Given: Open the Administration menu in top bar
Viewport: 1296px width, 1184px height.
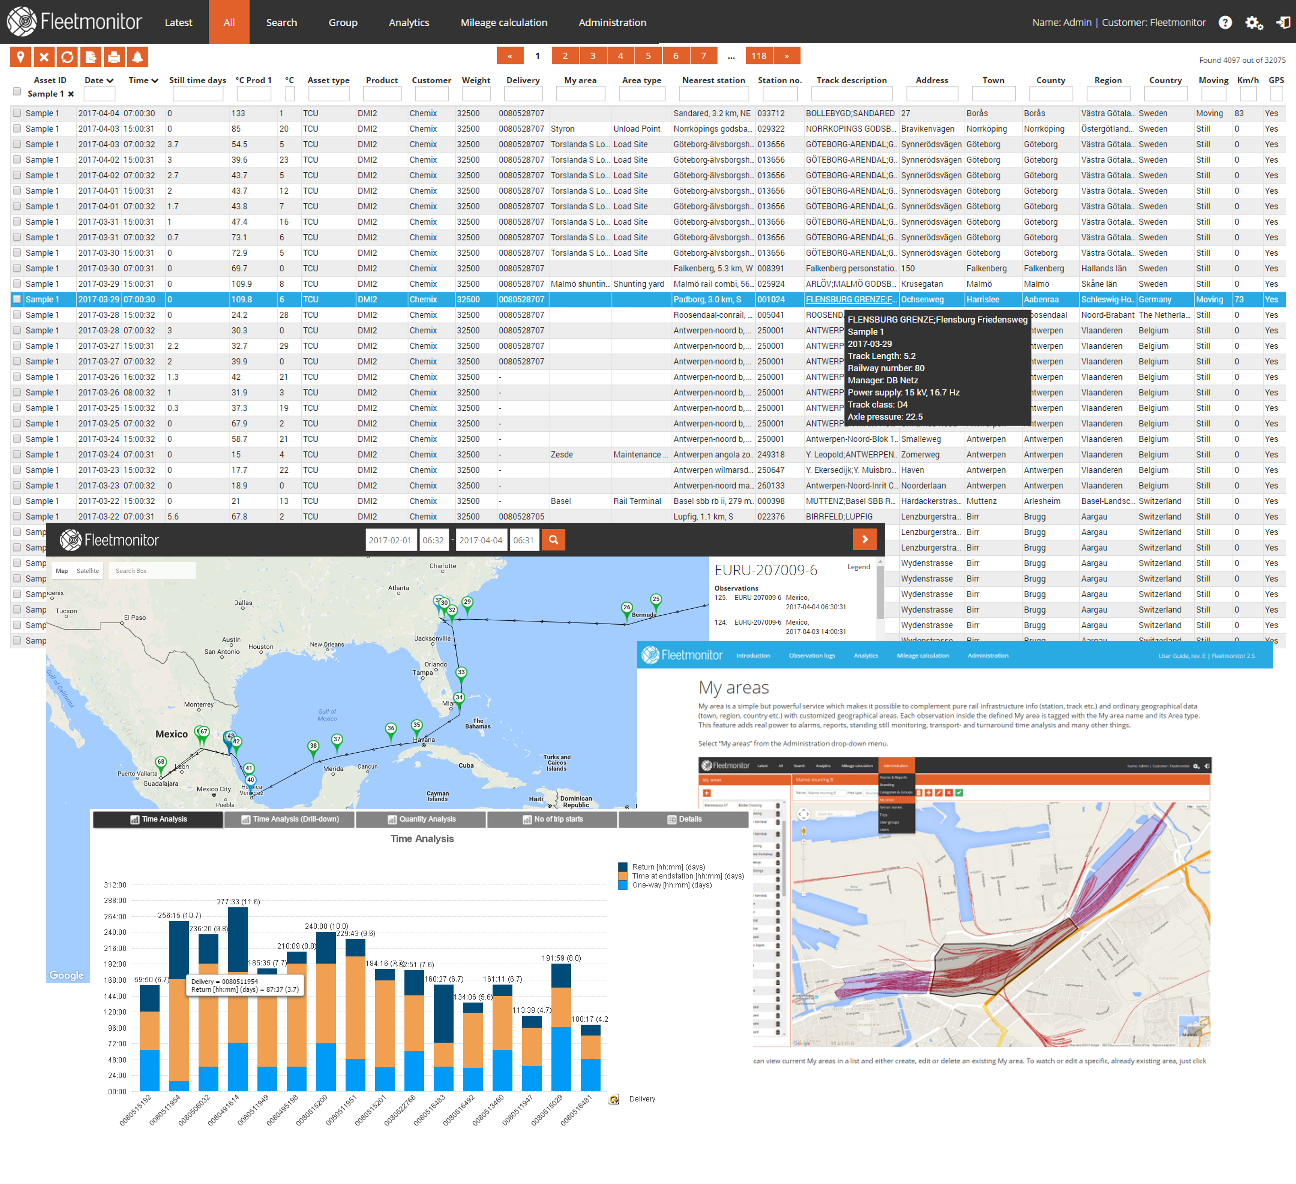Looking at the screenshot, I should tap(612, 22).
